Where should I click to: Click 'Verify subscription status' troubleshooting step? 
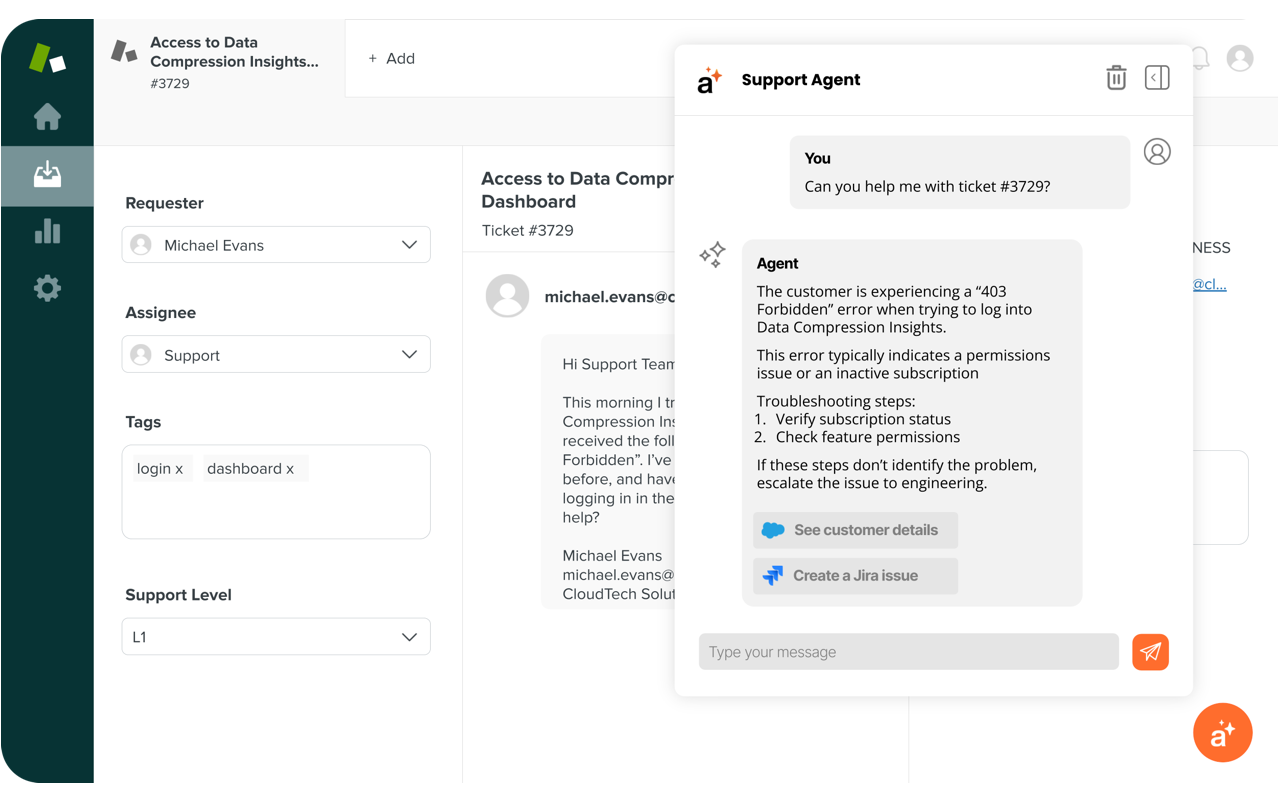coord(863,419)
